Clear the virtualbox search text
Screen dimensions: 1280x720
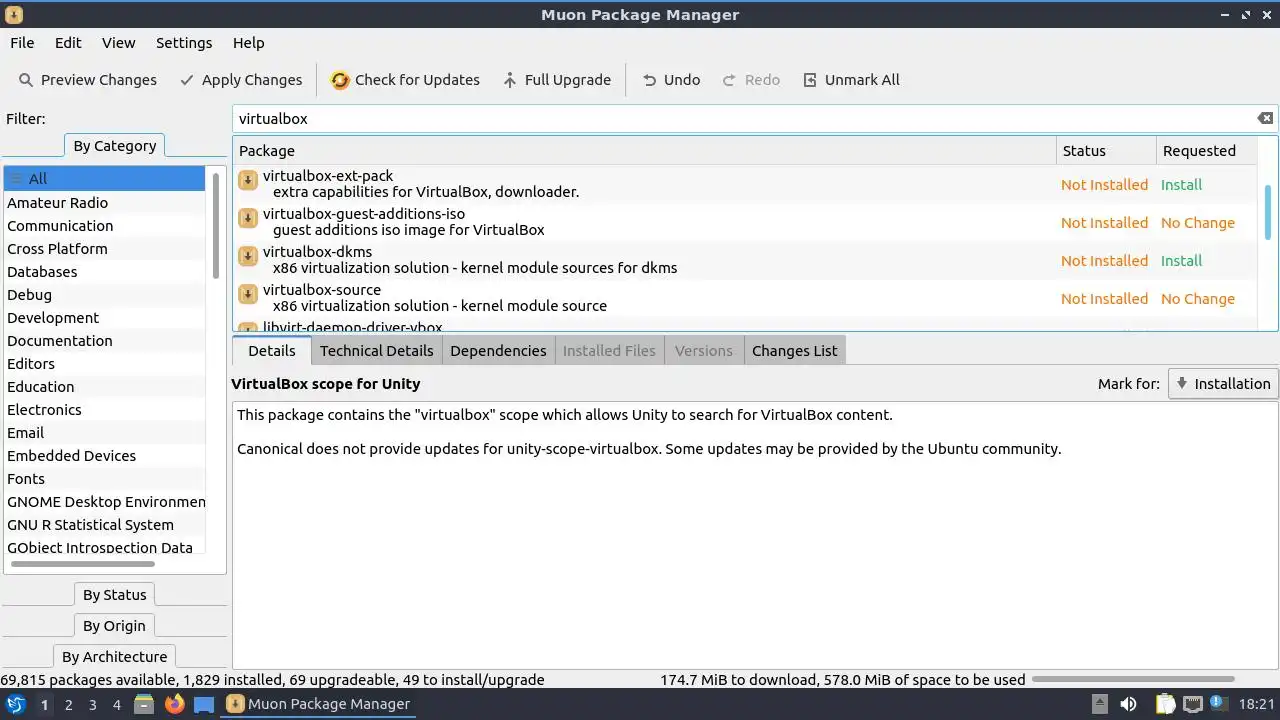coord(1265,118)
